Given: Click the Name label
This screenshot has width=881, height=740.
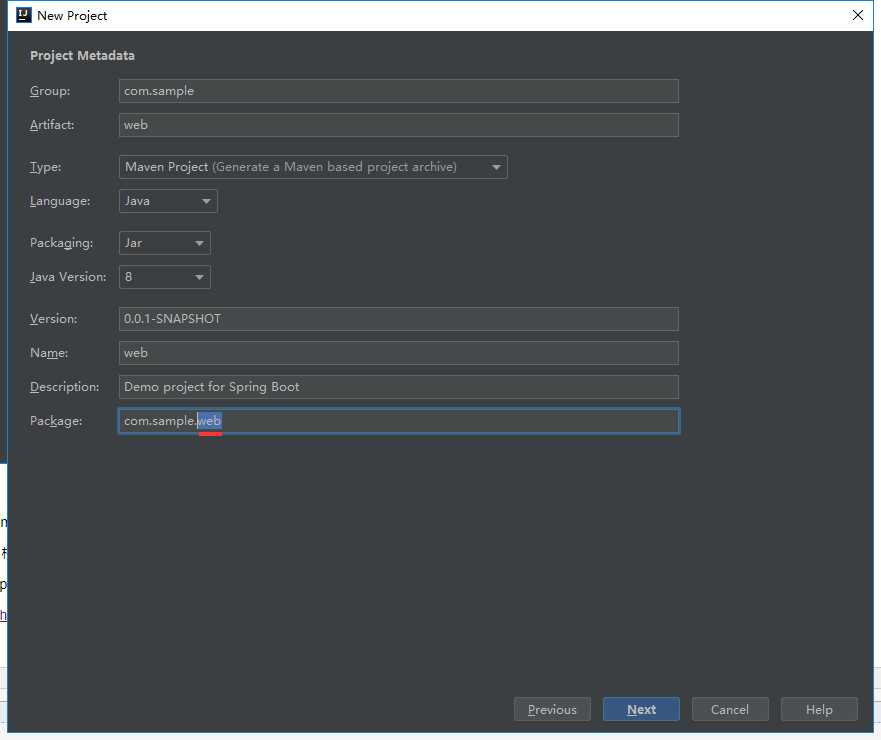Looking at the screenshot, I should coord(49,353).
